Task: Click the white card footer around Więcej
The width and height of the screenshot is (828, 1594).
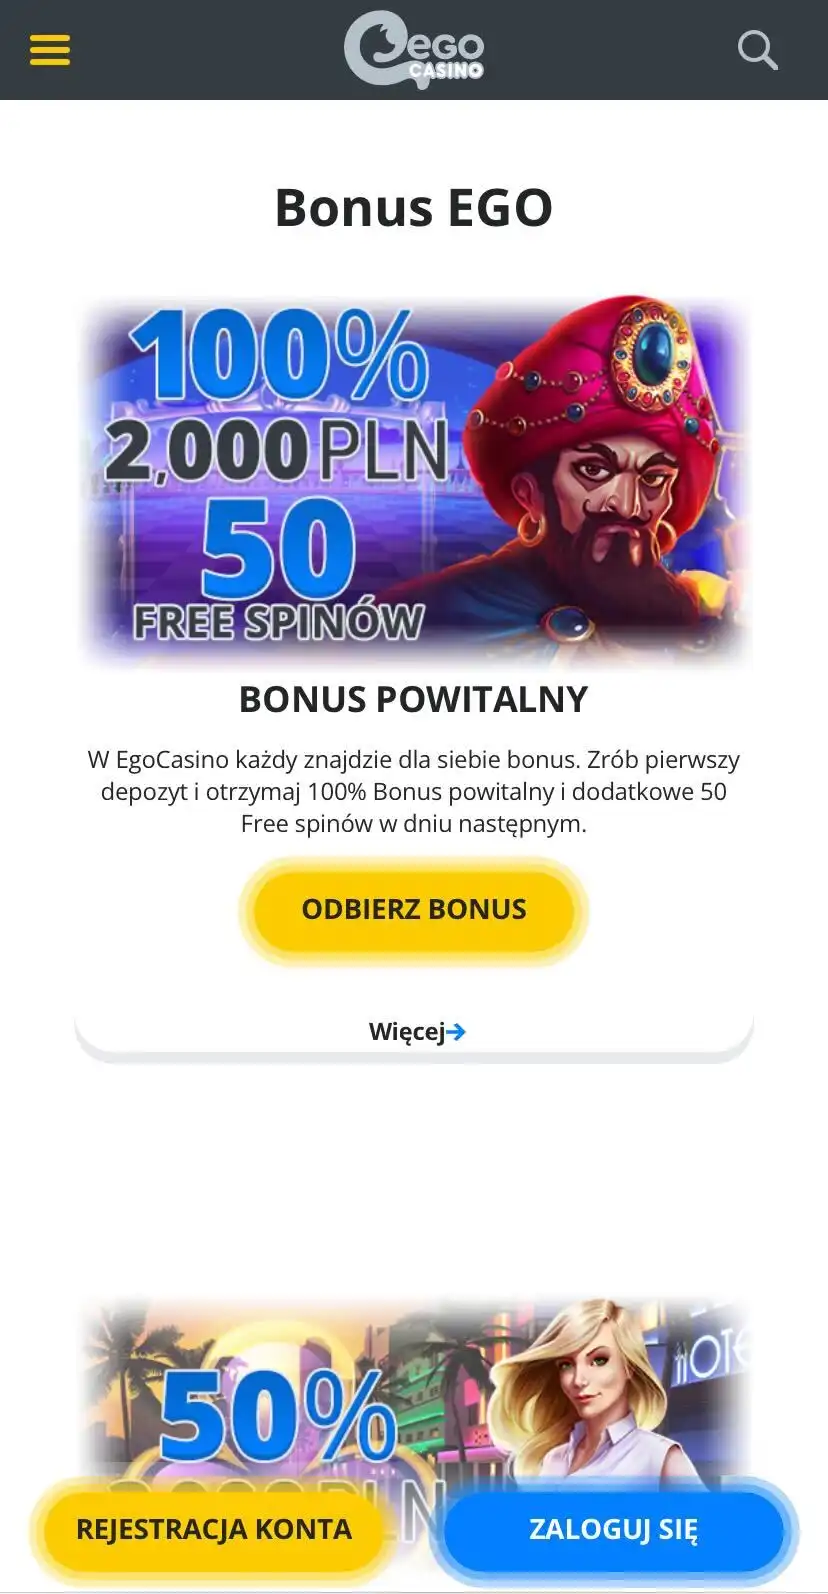Action: pos(414,1032)
